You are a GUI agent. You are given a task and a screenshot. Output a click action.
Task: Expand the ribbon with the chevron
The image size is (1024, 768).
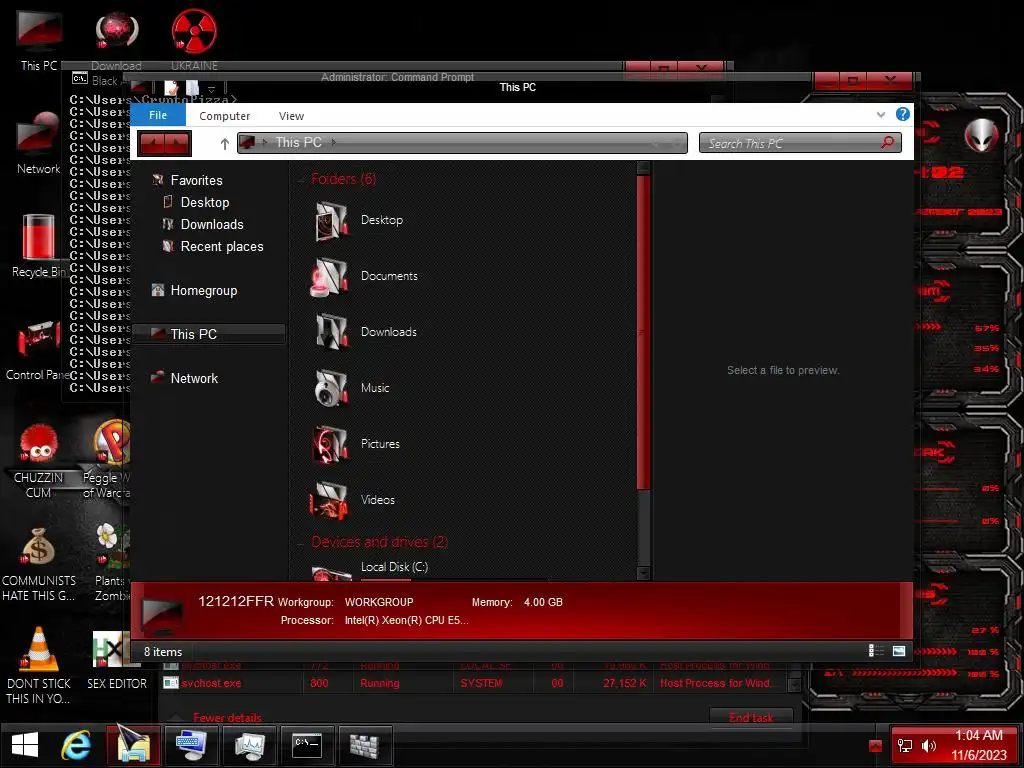[x=880, y=115]
